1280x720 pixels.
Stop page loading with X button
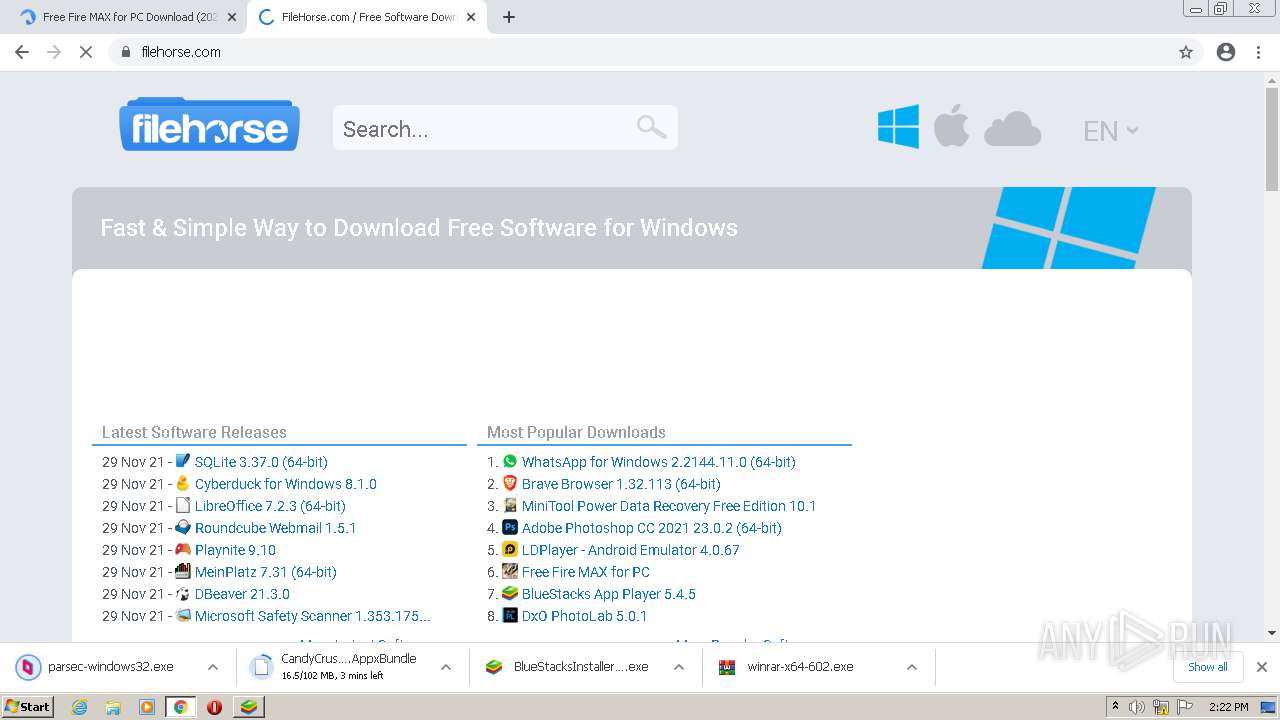(x=86, y=52)
